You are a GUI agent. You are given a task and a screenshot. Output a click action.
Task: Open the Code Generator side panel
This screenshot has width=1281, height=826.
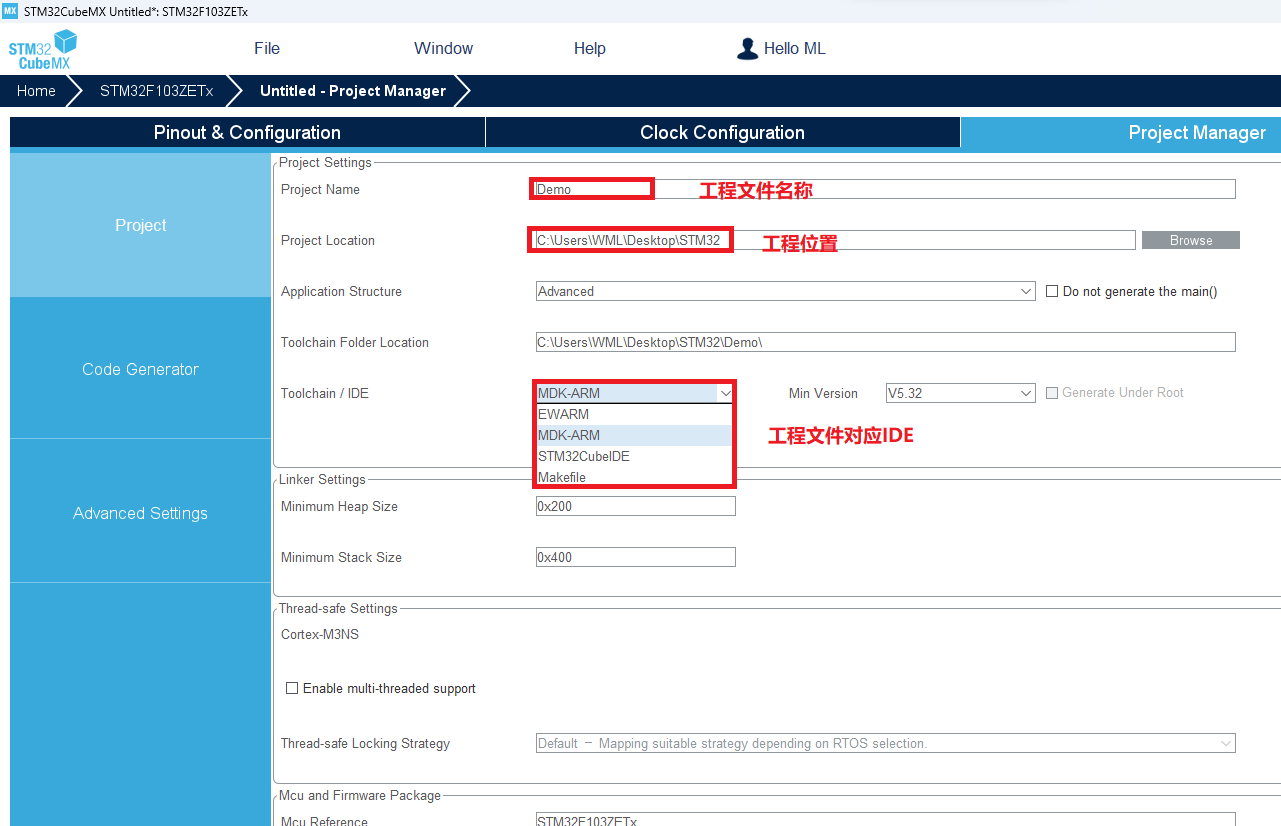point(140,369)
